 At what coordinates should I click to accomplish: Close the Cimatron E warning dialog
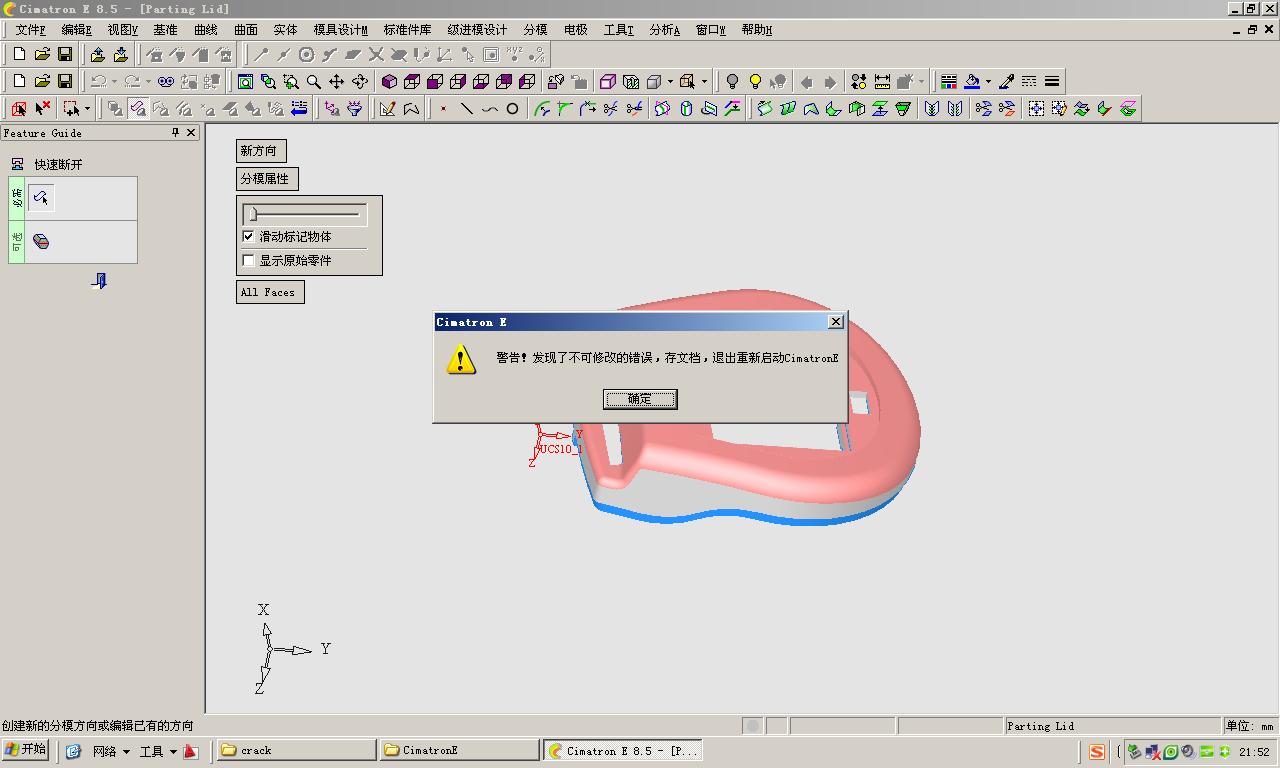836,322
